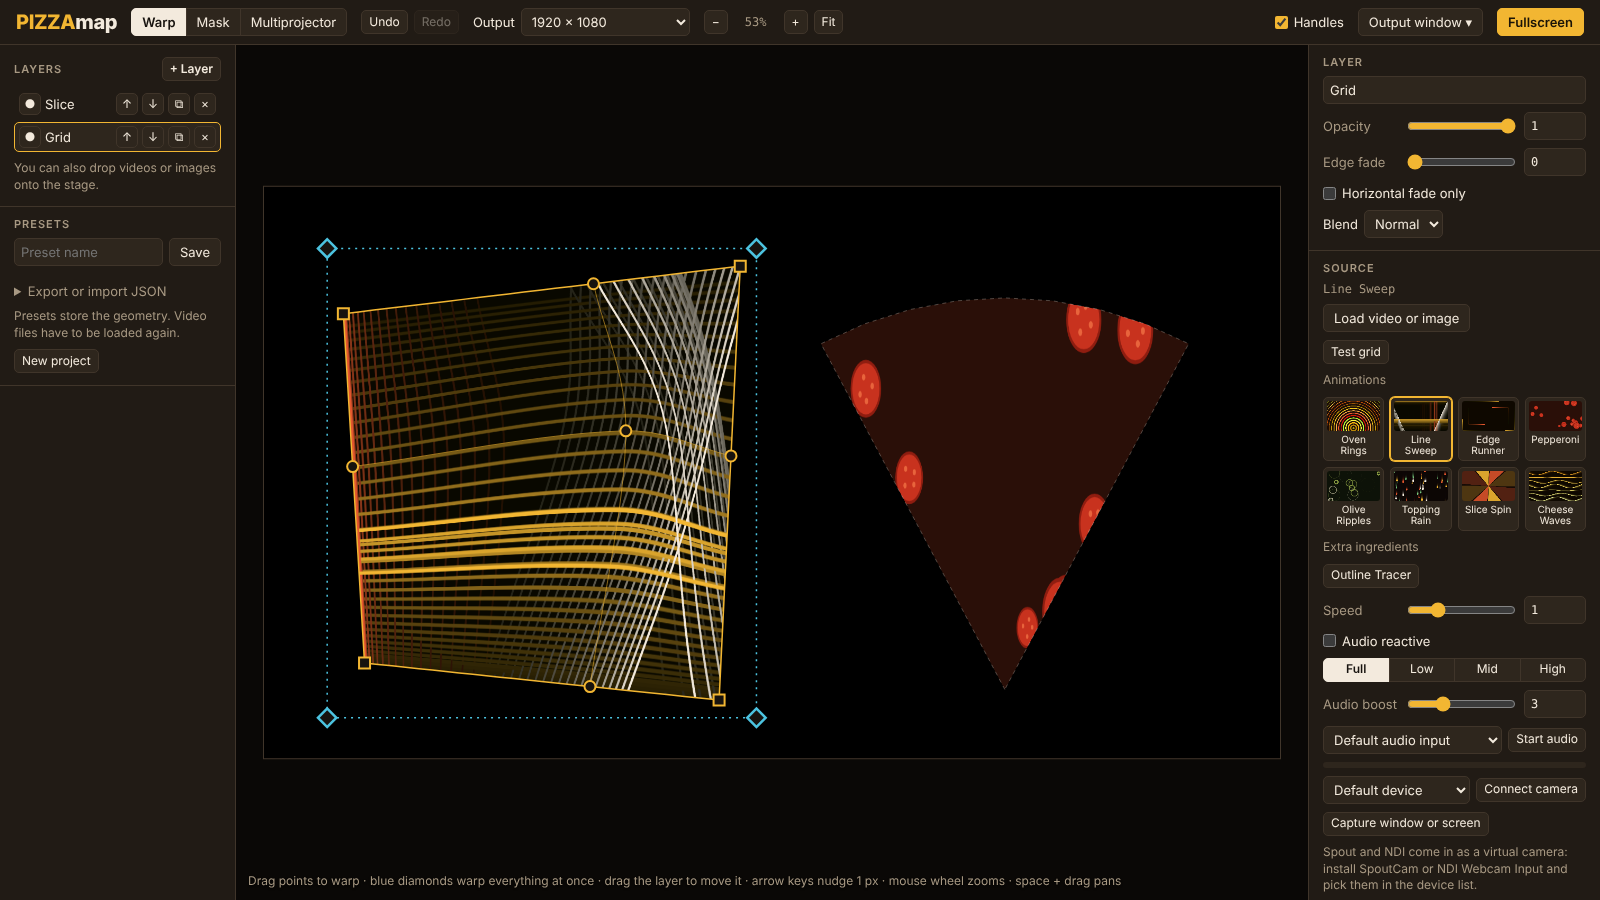Choose the Cheese Waves animation
This screenshot has height=900, width=1600.
(1555, 499)
